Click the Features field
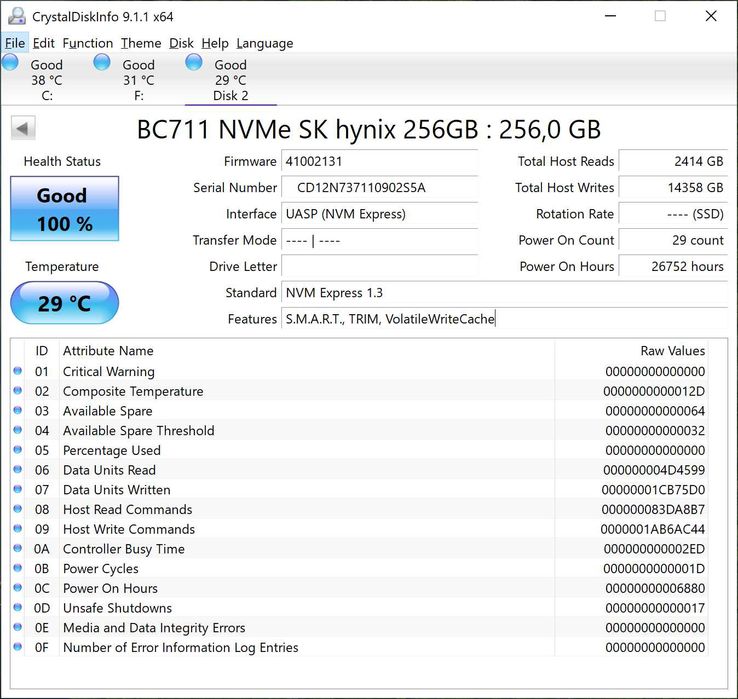738x699 pixels. [505, 319]
